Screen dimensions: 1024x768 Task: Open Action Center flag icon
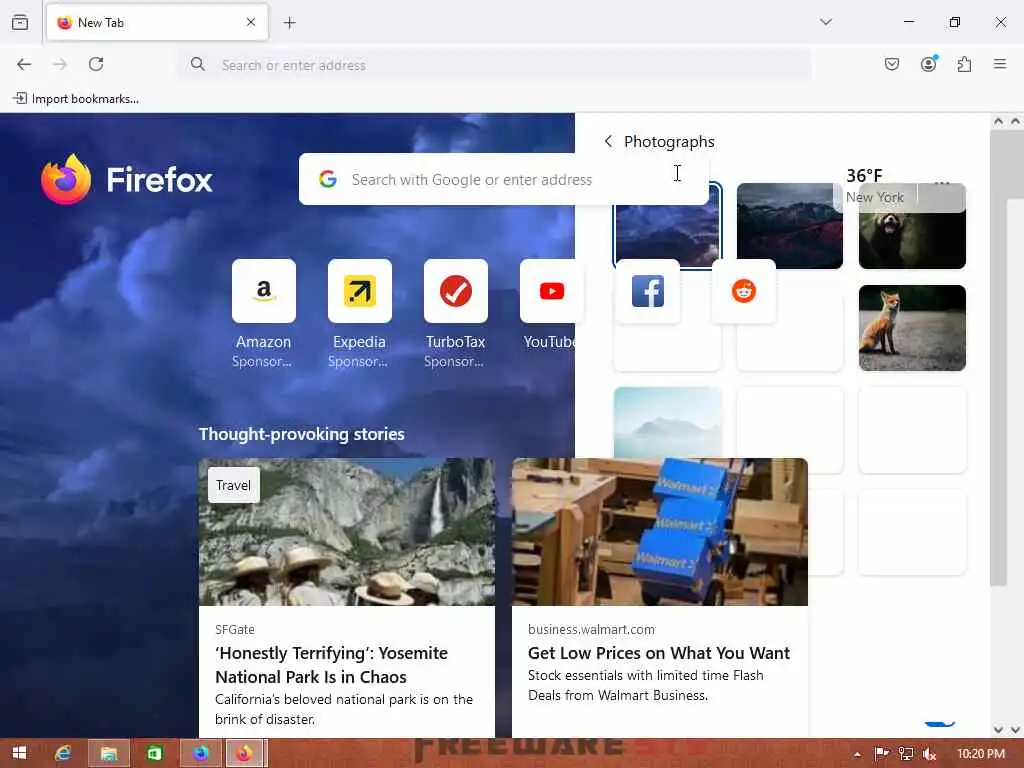coord(882,754)
